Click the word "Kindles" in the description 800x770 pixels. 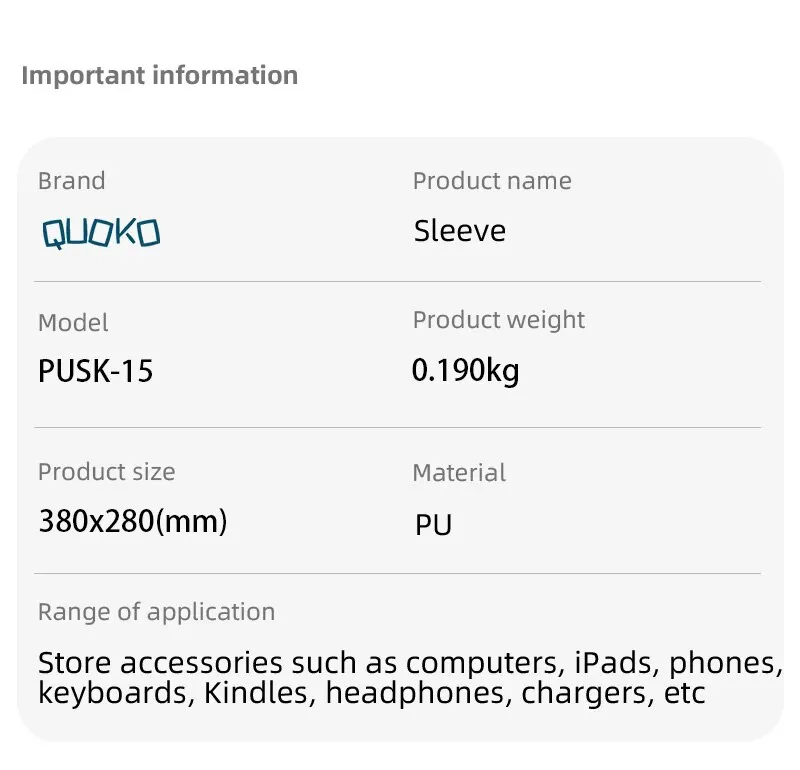tap(260, 693)
